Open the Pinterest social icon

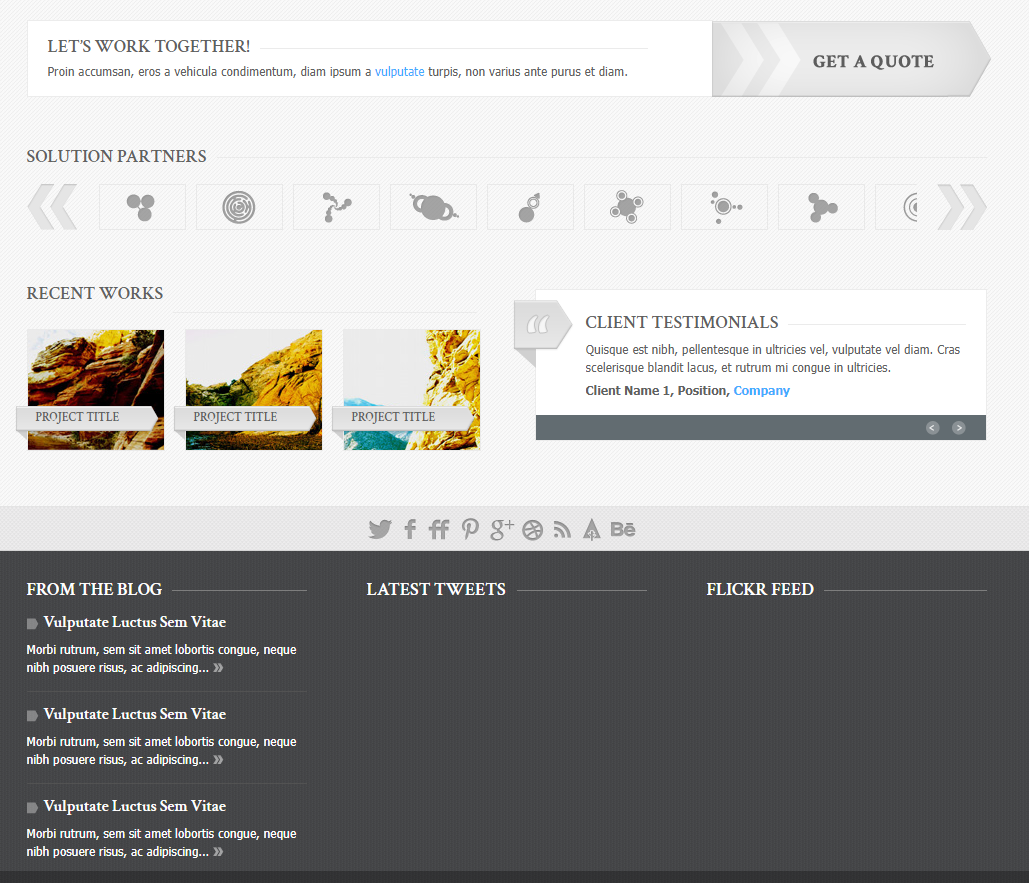[x=470, y=529]
